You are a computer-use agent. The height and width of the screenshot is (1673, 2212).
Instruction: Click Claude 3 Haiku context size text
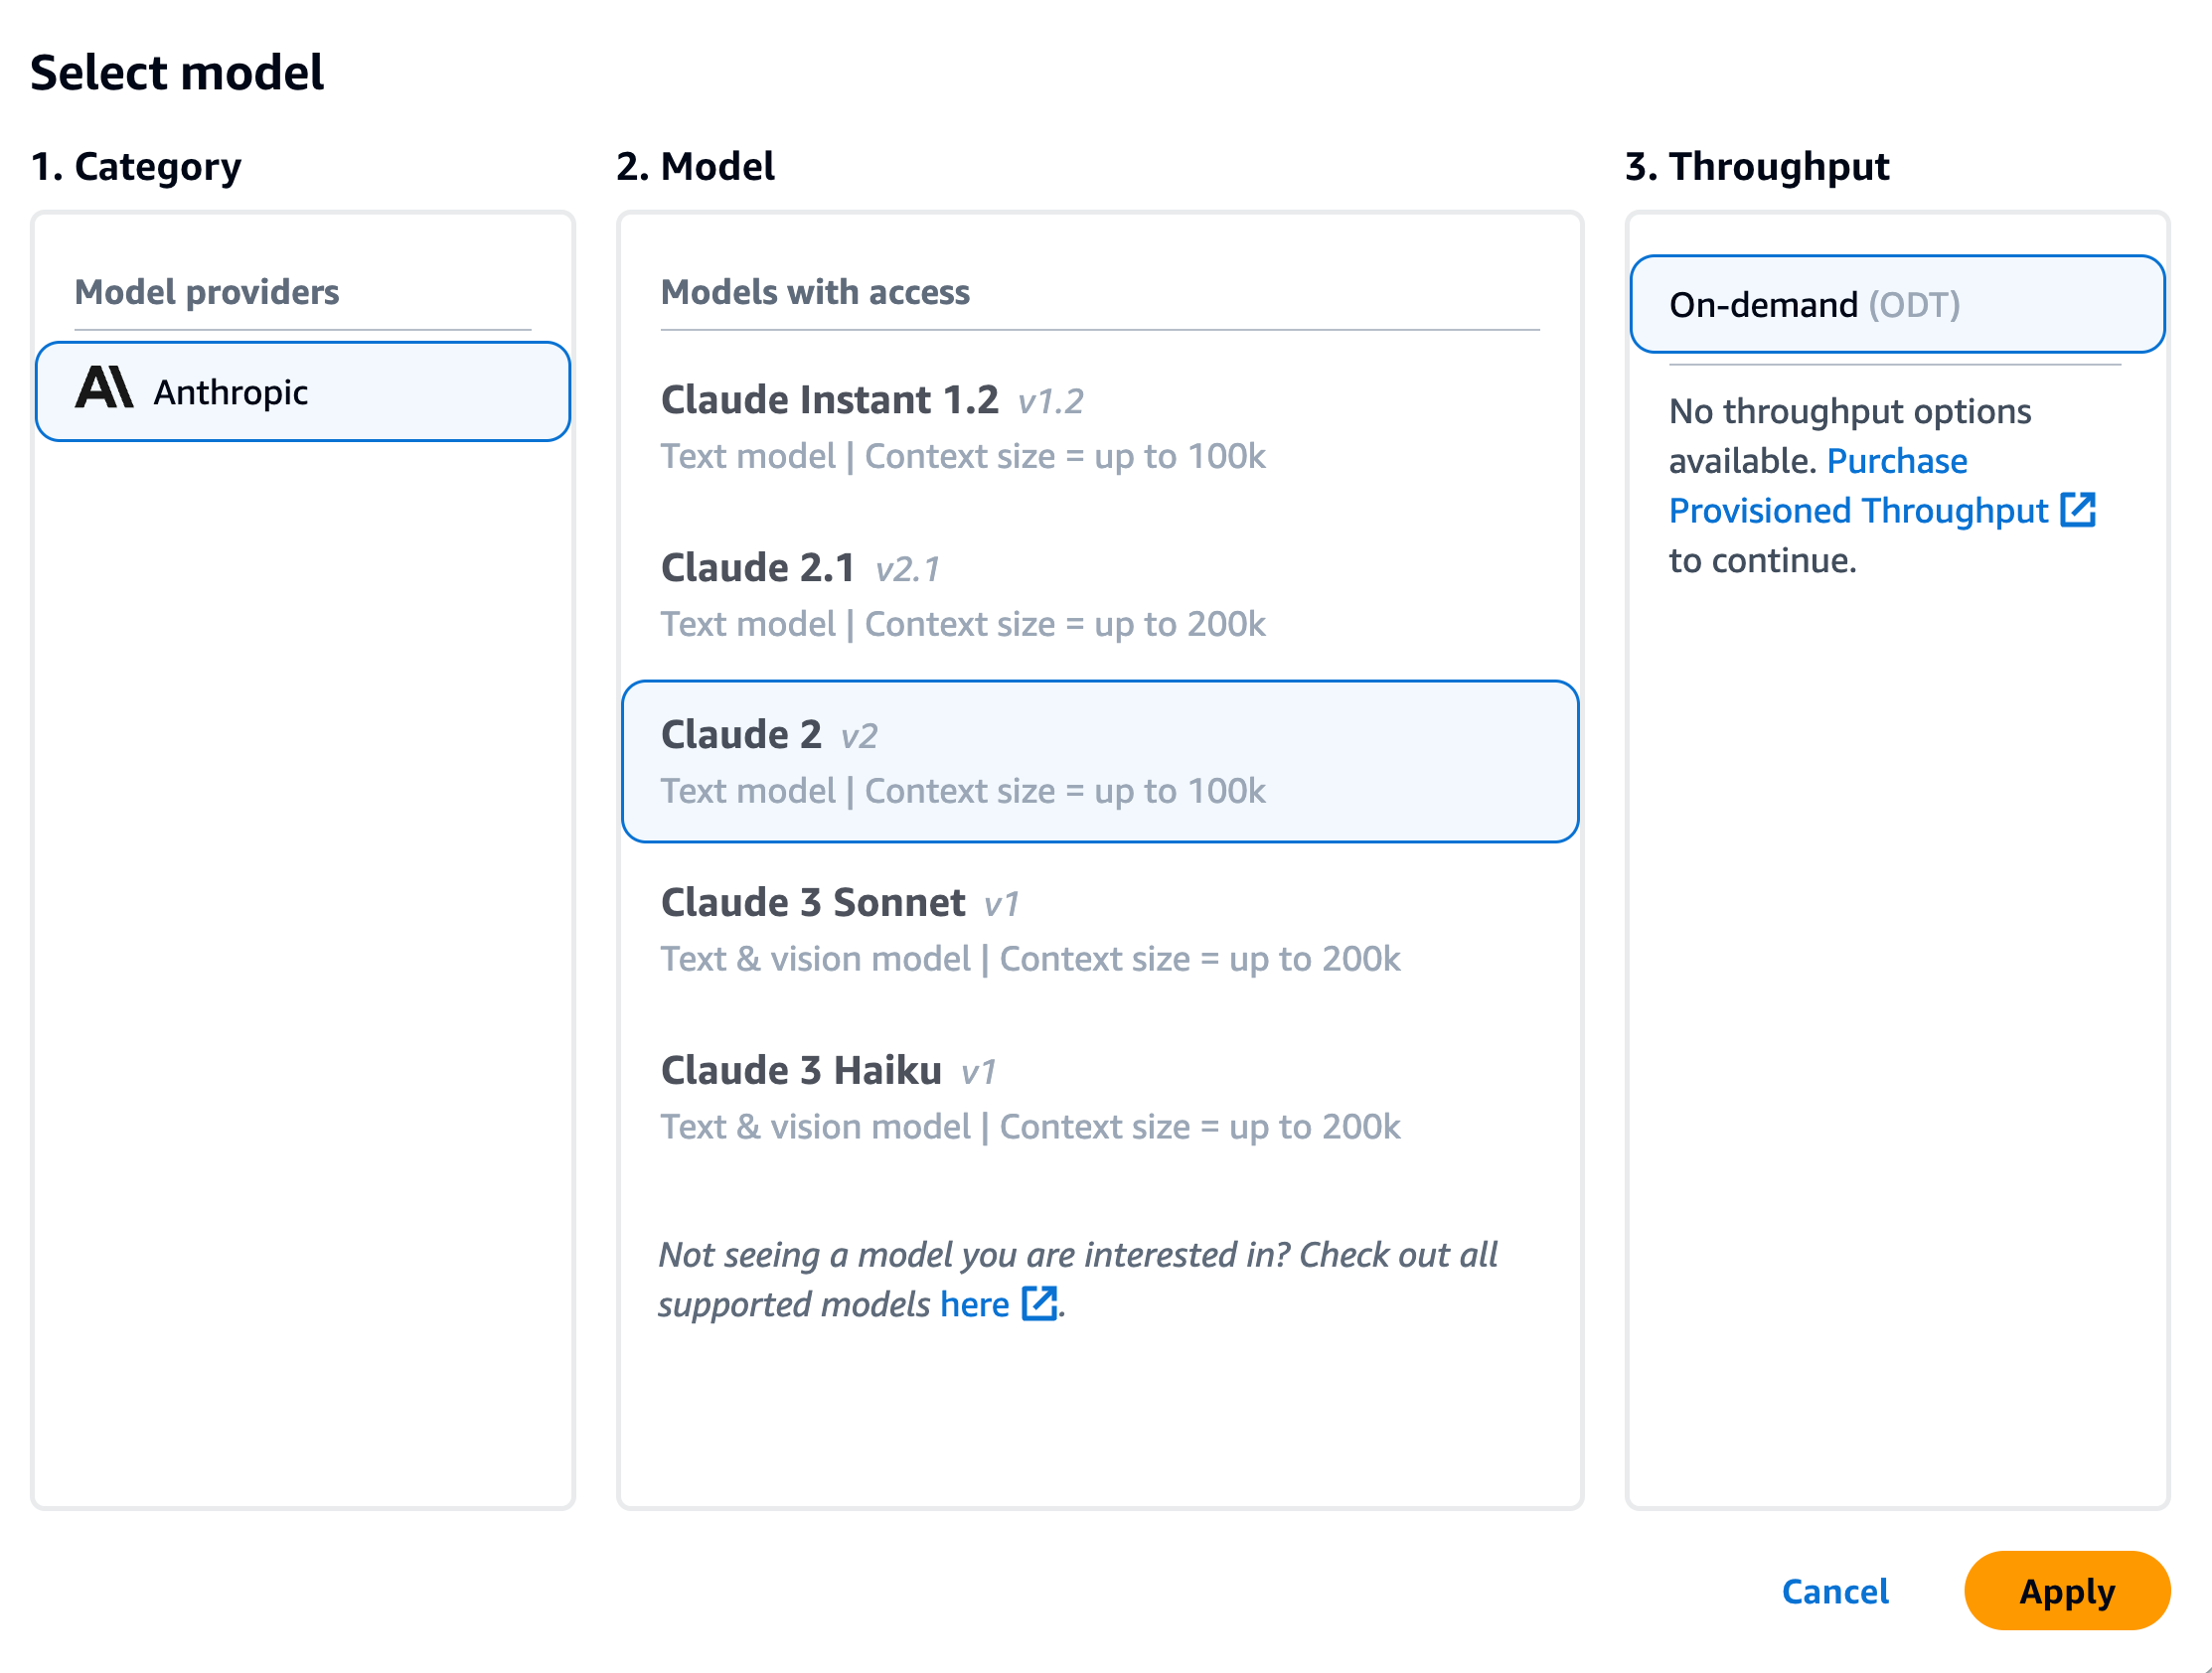(1200, 1127)
